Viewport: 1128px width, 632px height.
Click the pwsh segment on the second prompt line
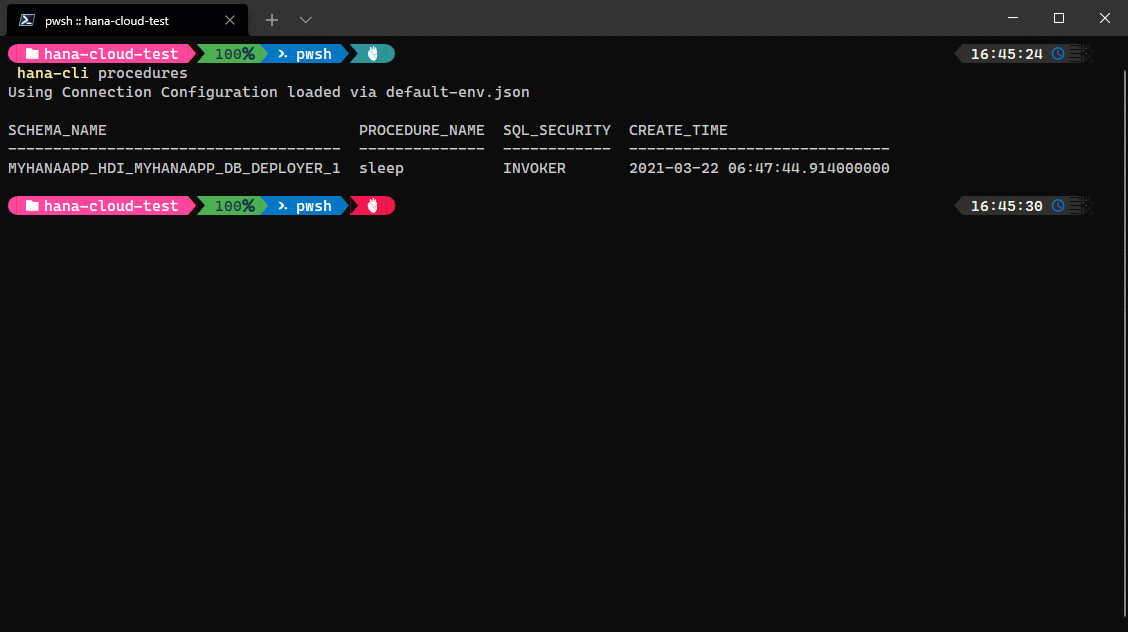[x=310, y=205]
